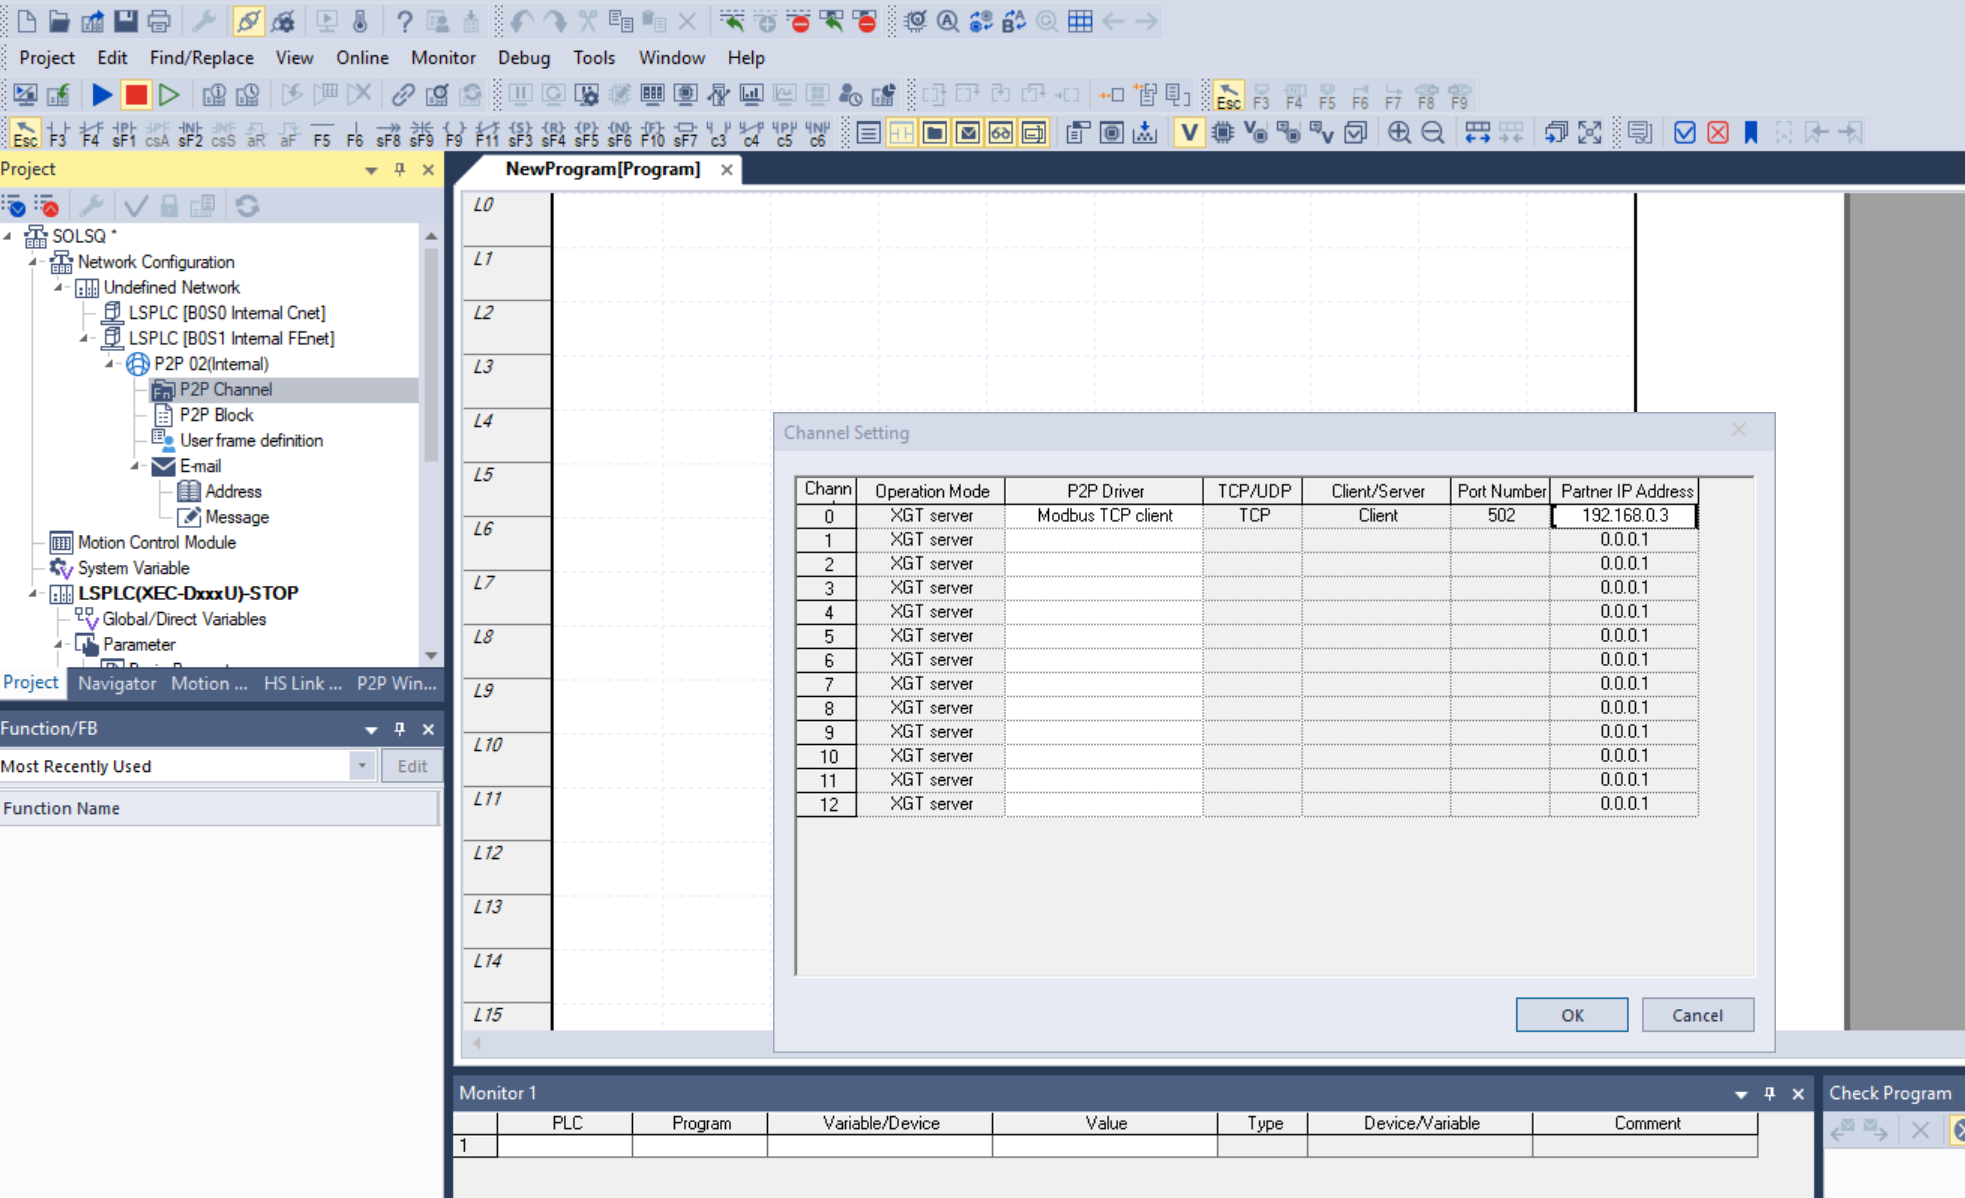Open the Monitor menu
This screenshot has width=1965, height=1198.
(443, 57)
